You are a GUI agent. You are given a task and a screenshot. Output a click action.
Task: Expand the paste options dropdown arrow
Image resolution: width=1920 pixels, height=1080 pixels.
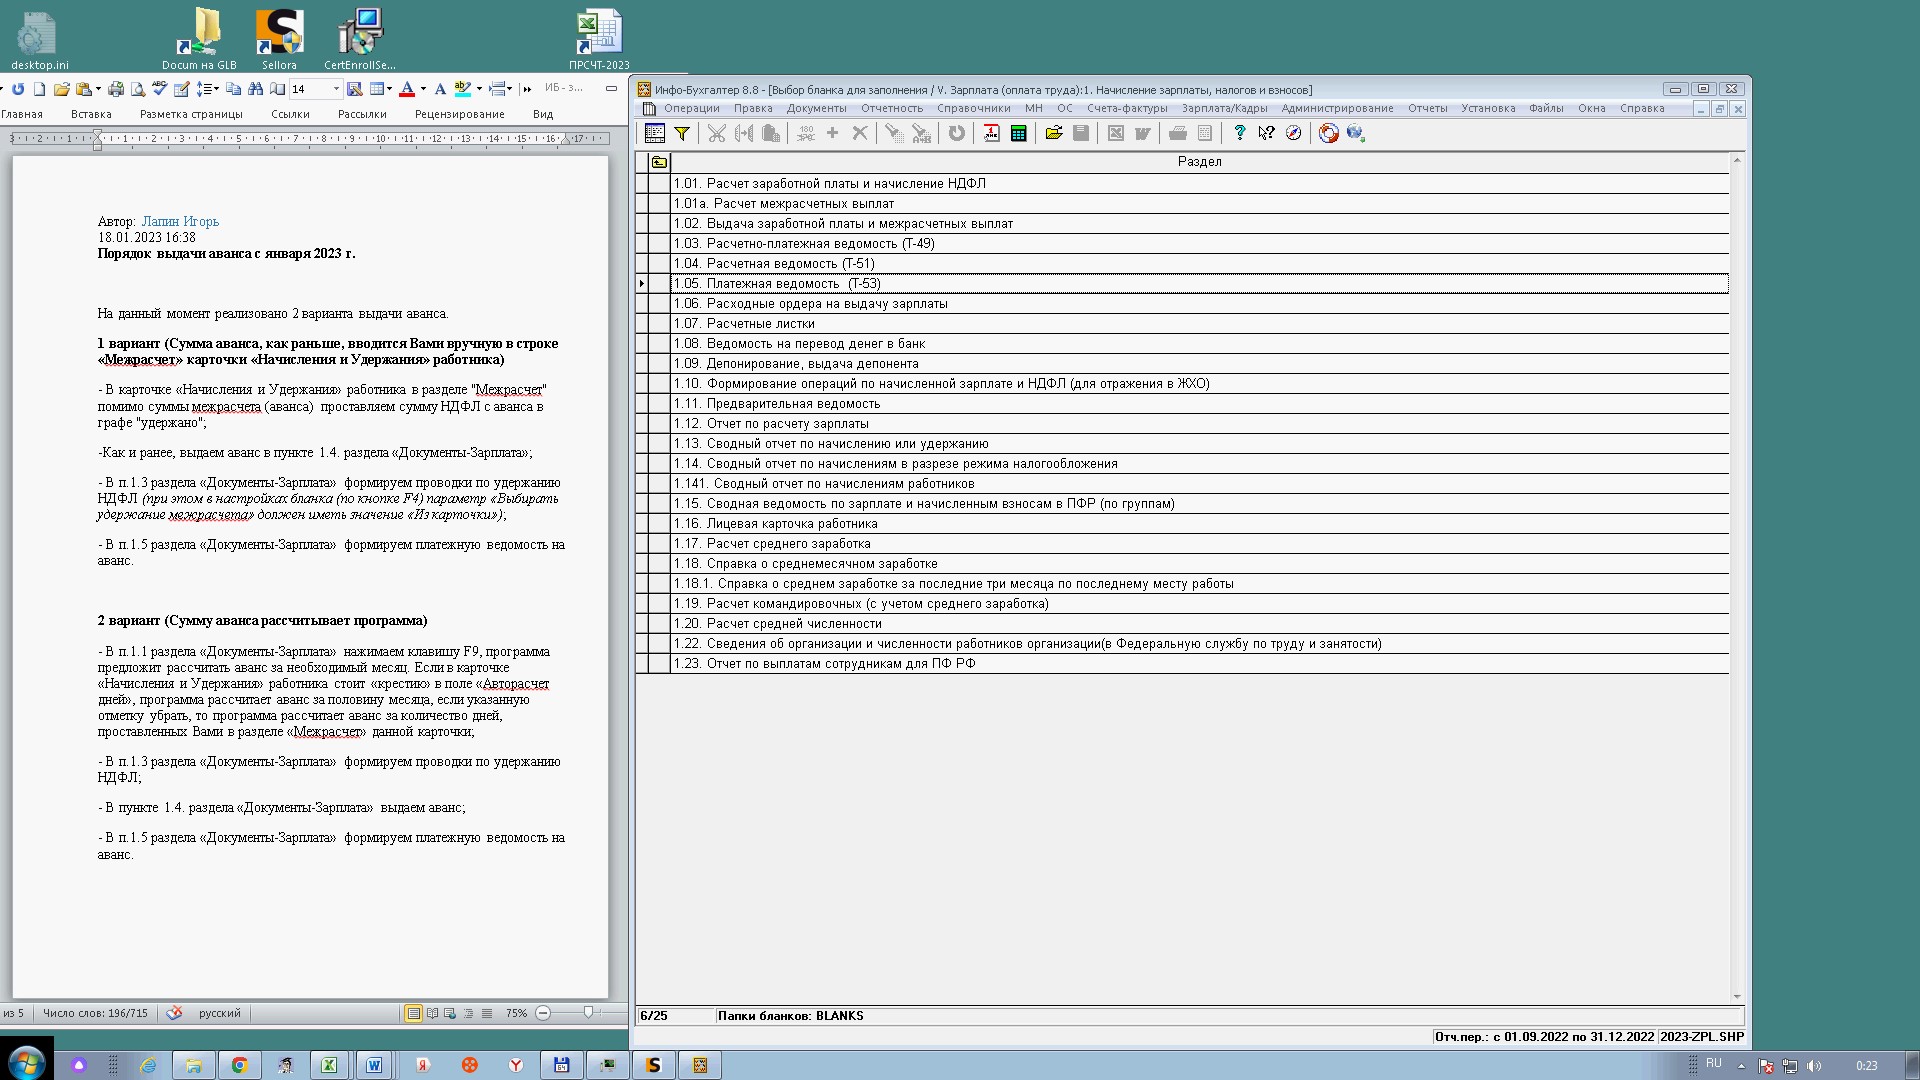click(x=98, y=89)
